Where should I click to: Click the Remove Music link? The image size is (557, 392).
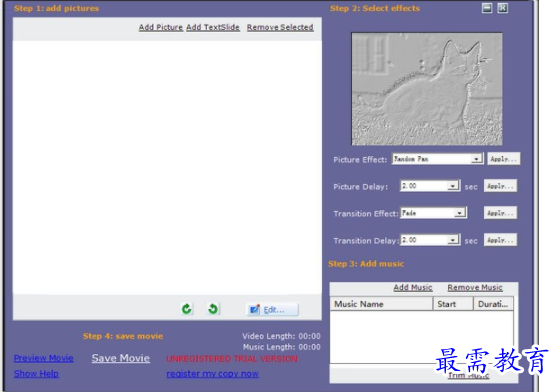(x=475, y=287)
